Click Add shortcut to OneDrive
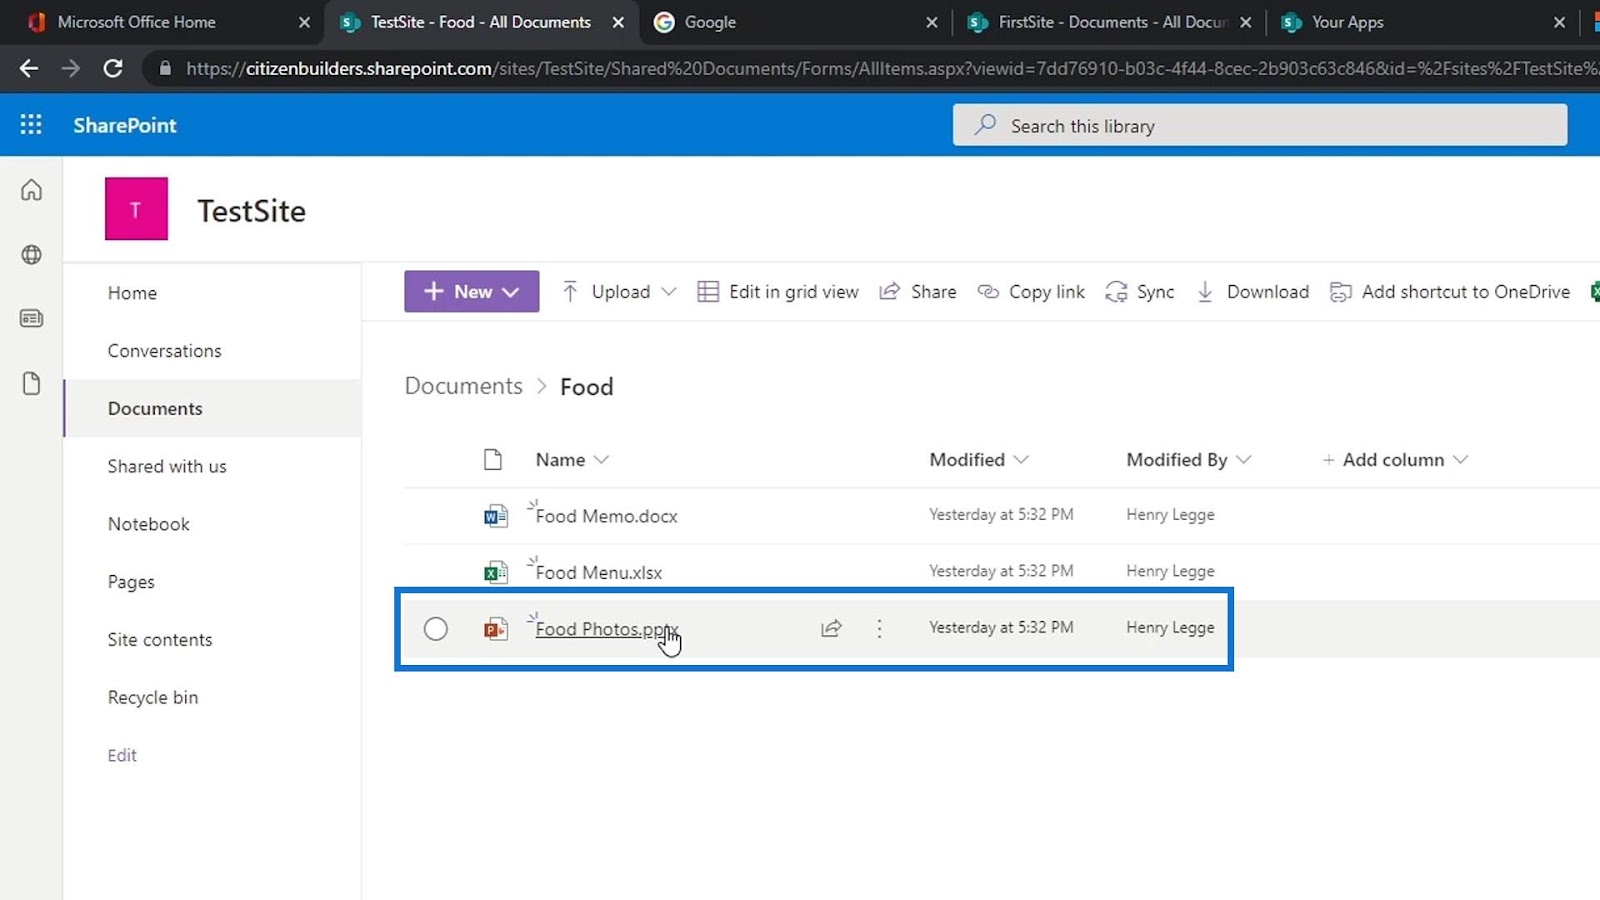The width and height of the screenshot is (1600, 900). (1450, 292)
